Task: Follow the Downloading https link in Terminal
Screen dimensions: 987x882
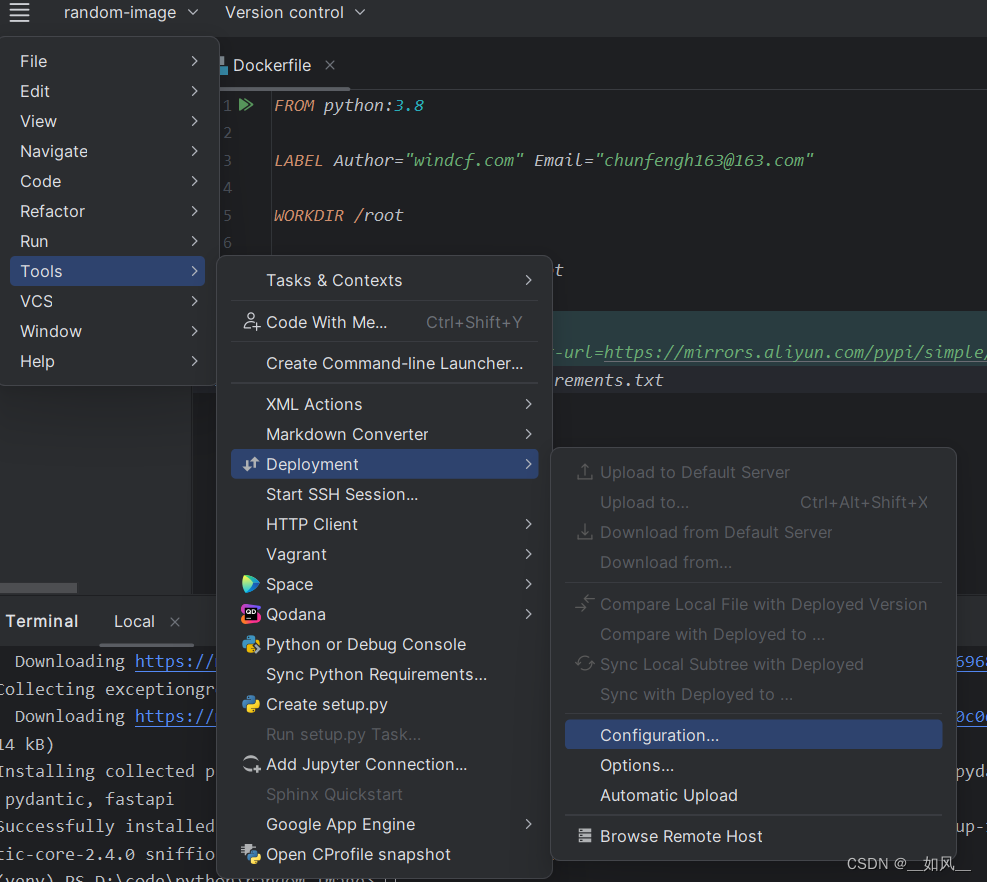Action: pyautogui.click(x=176, y=661)
